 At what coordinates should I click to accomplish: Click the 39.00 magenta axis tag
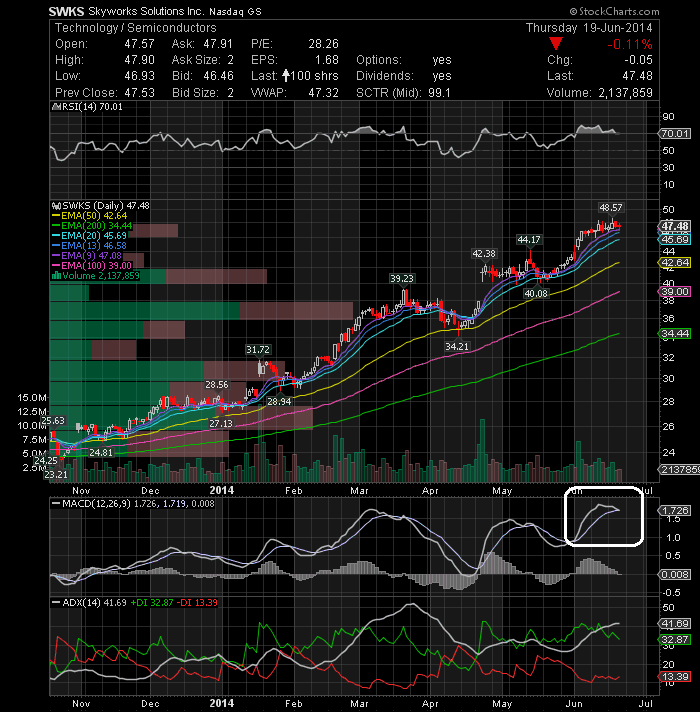click(675, 292)
